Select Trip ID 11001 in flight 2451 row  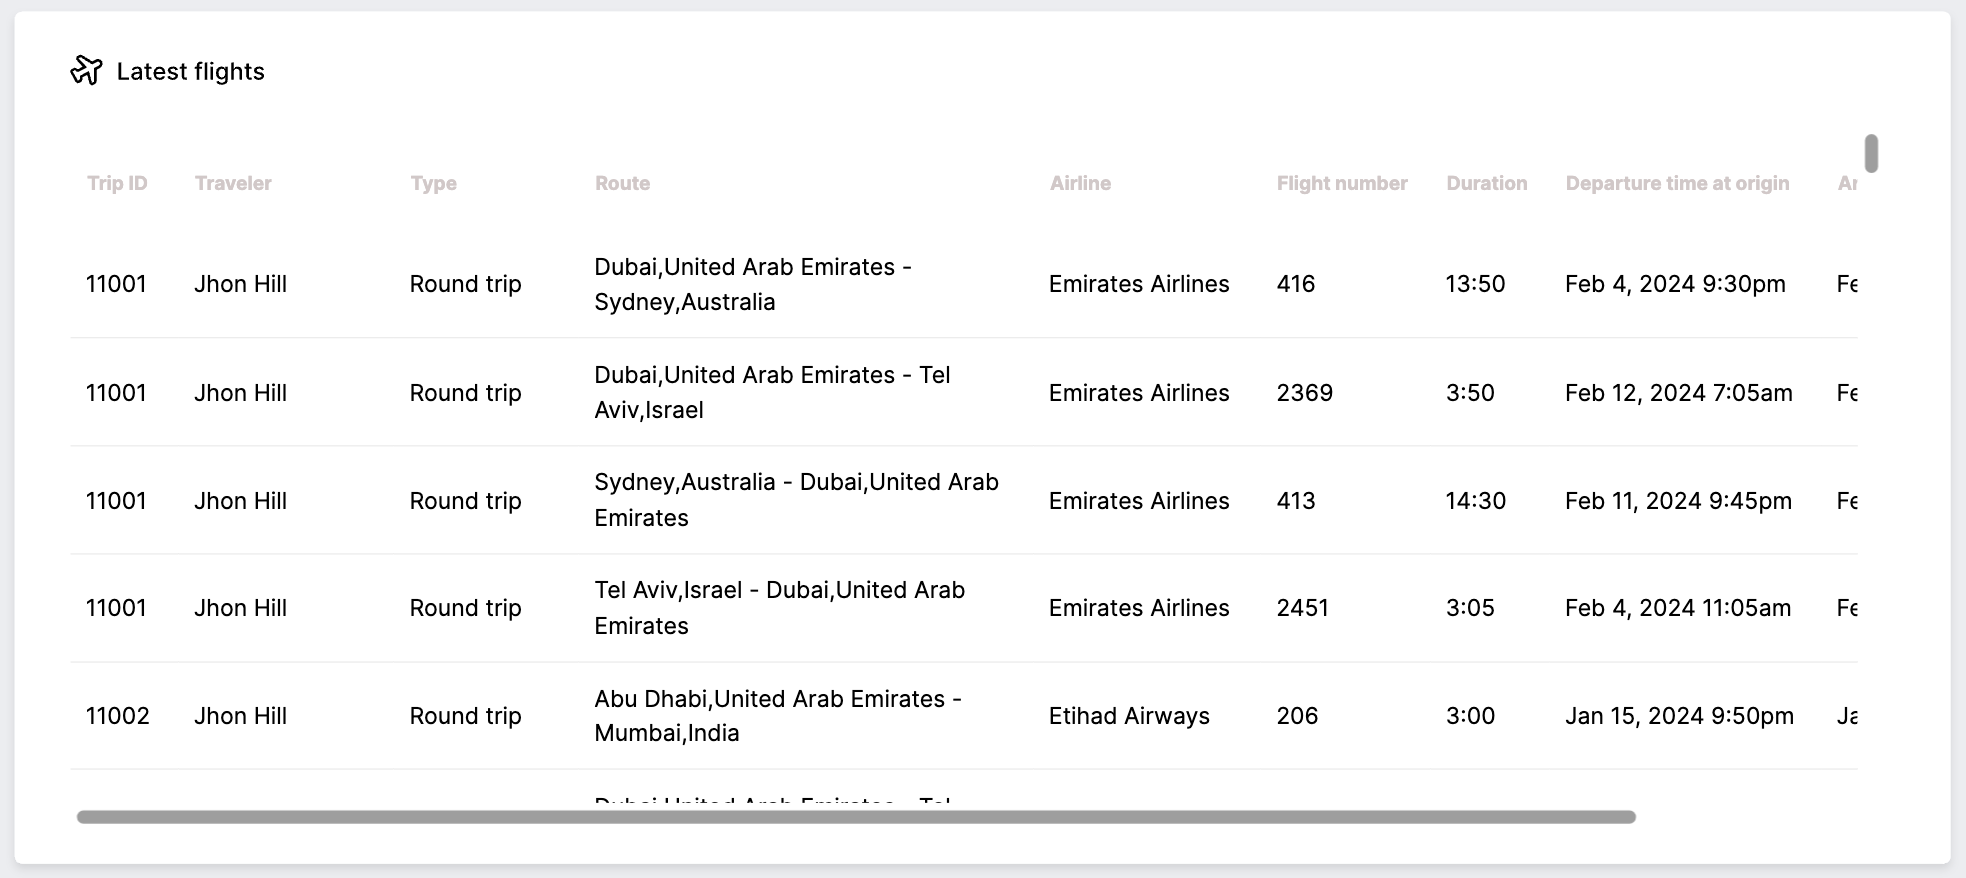(x=116, y=608)
